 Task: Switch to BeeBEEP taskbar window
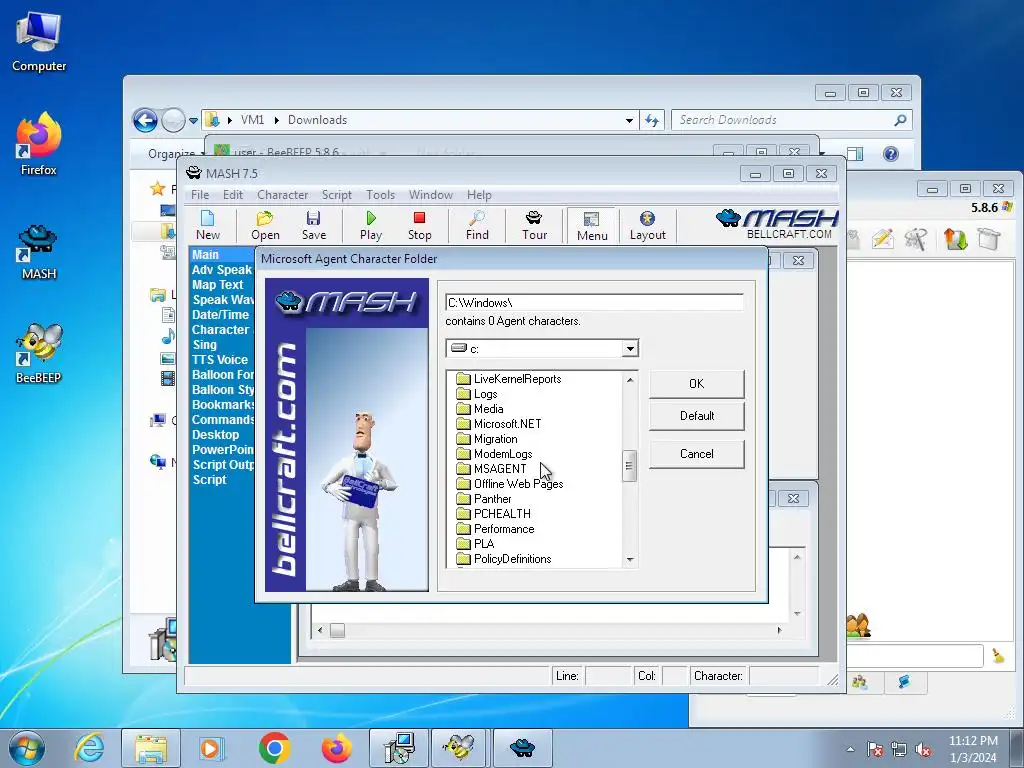click(458, 748)
